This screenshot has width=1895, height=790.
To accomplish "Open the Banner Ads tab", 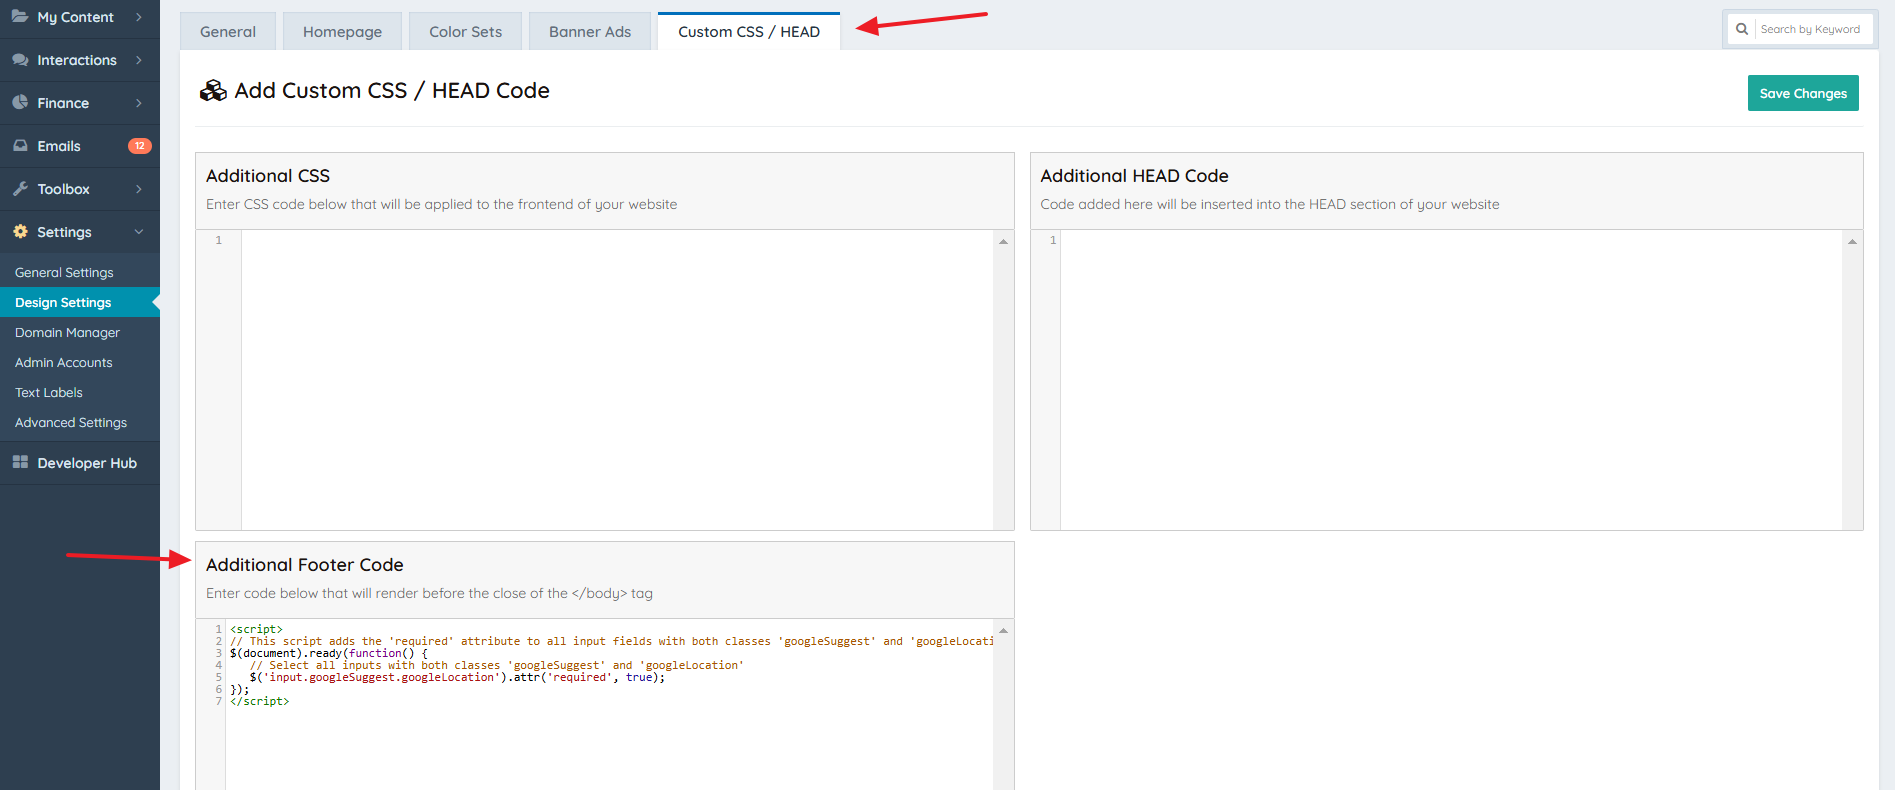I will (590, 31).
